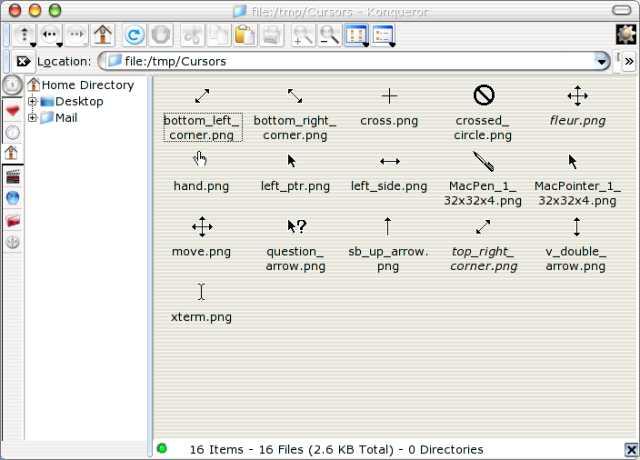640x460 pixels.
Task: Select the Home Directory sidebar tab icon
Action: [12, 153]
